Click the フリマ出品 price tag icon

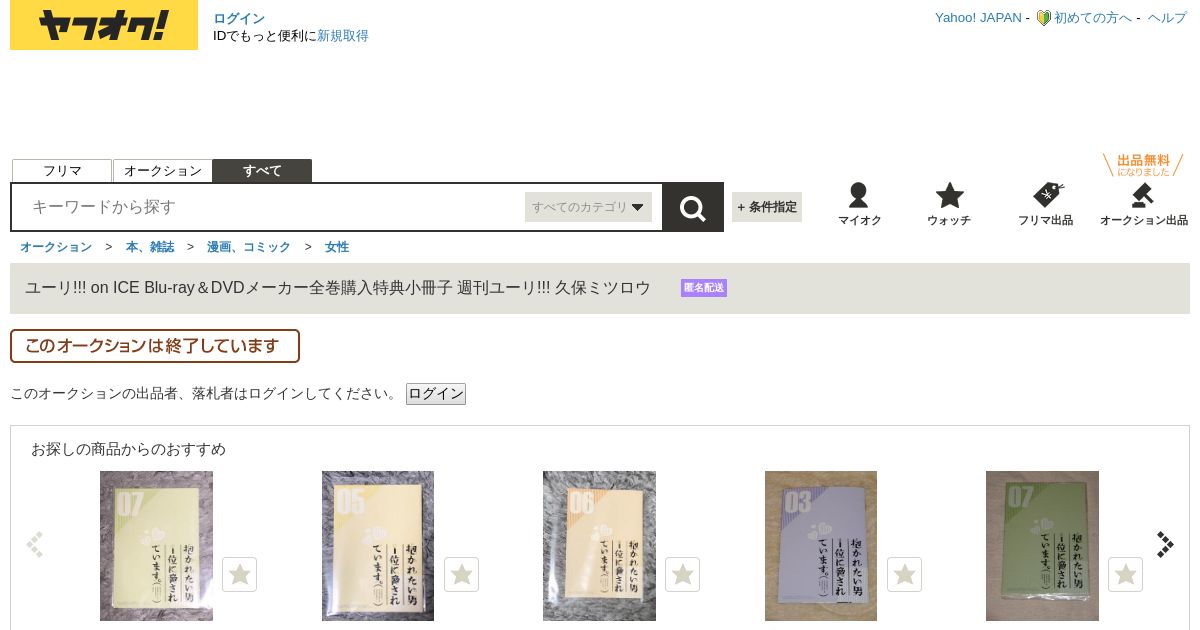1047,195
